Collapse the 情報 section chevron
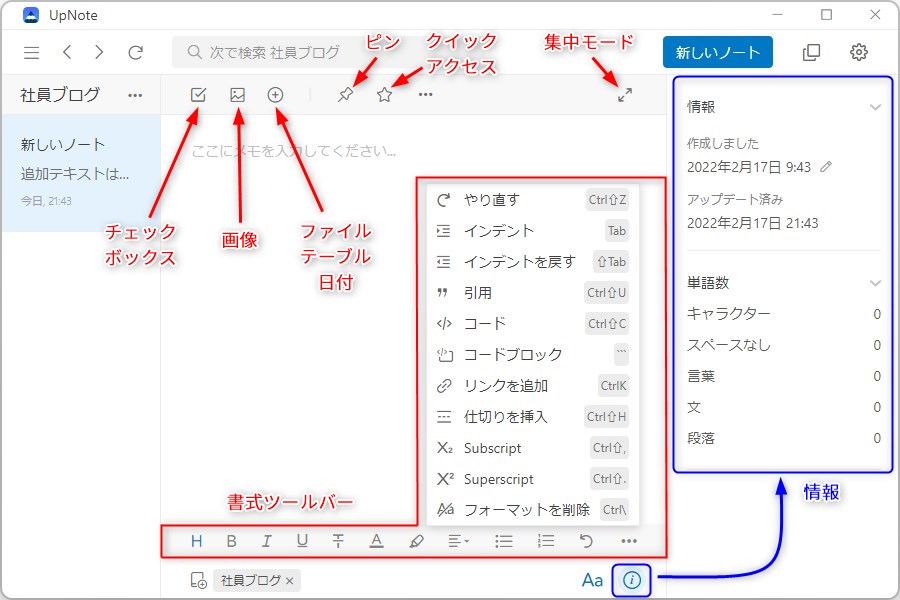Viewport: 900px width, 600px height. pyautogui.click(x=875, y=107)
